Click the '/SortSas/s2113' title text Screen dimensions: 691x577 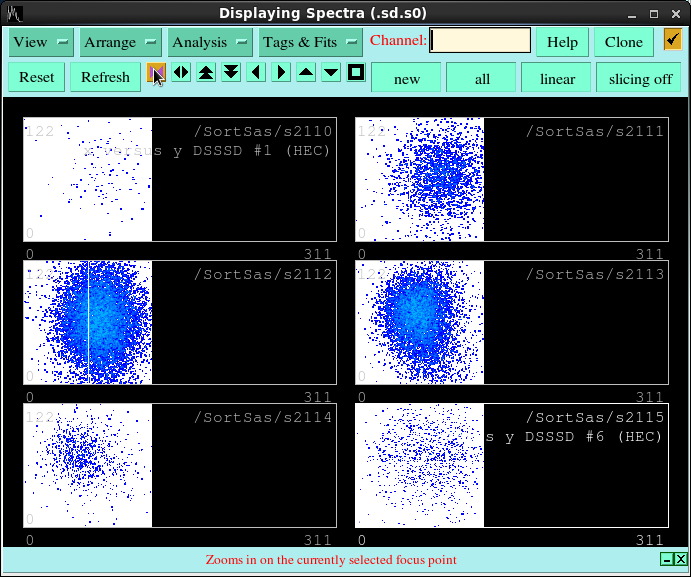click(595, 275)
